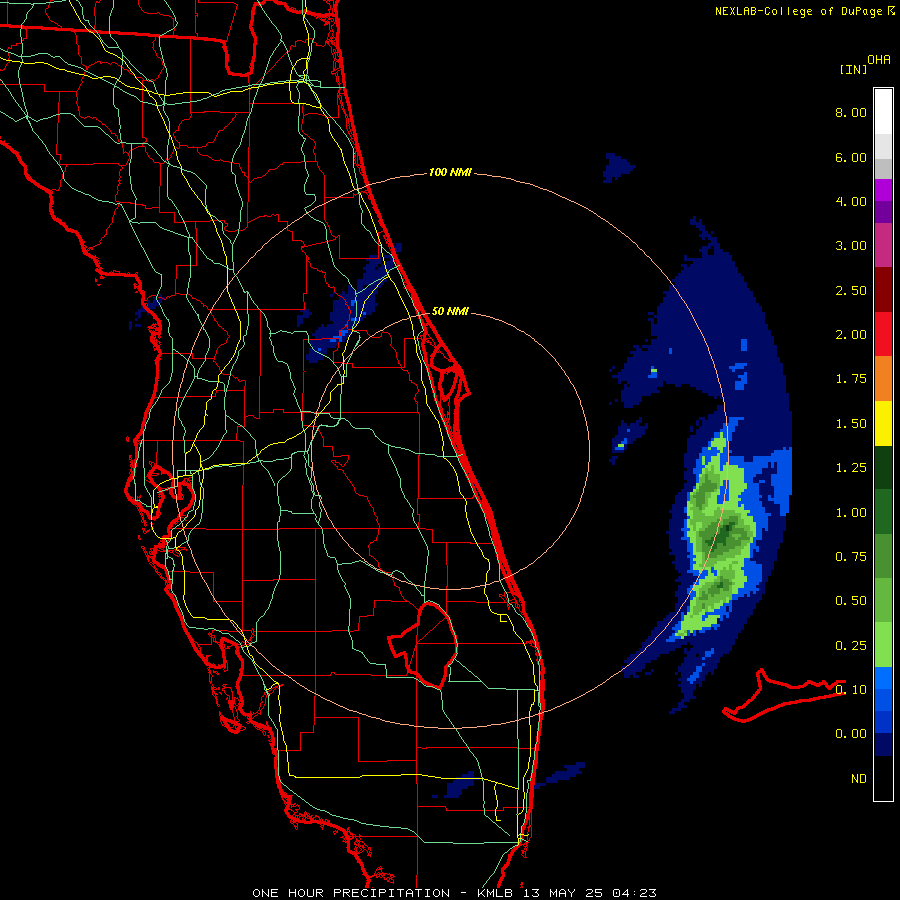Click the 0.00 legend value
The width and height of the screenshot is (900, 900).
click(x=851, y=734)
